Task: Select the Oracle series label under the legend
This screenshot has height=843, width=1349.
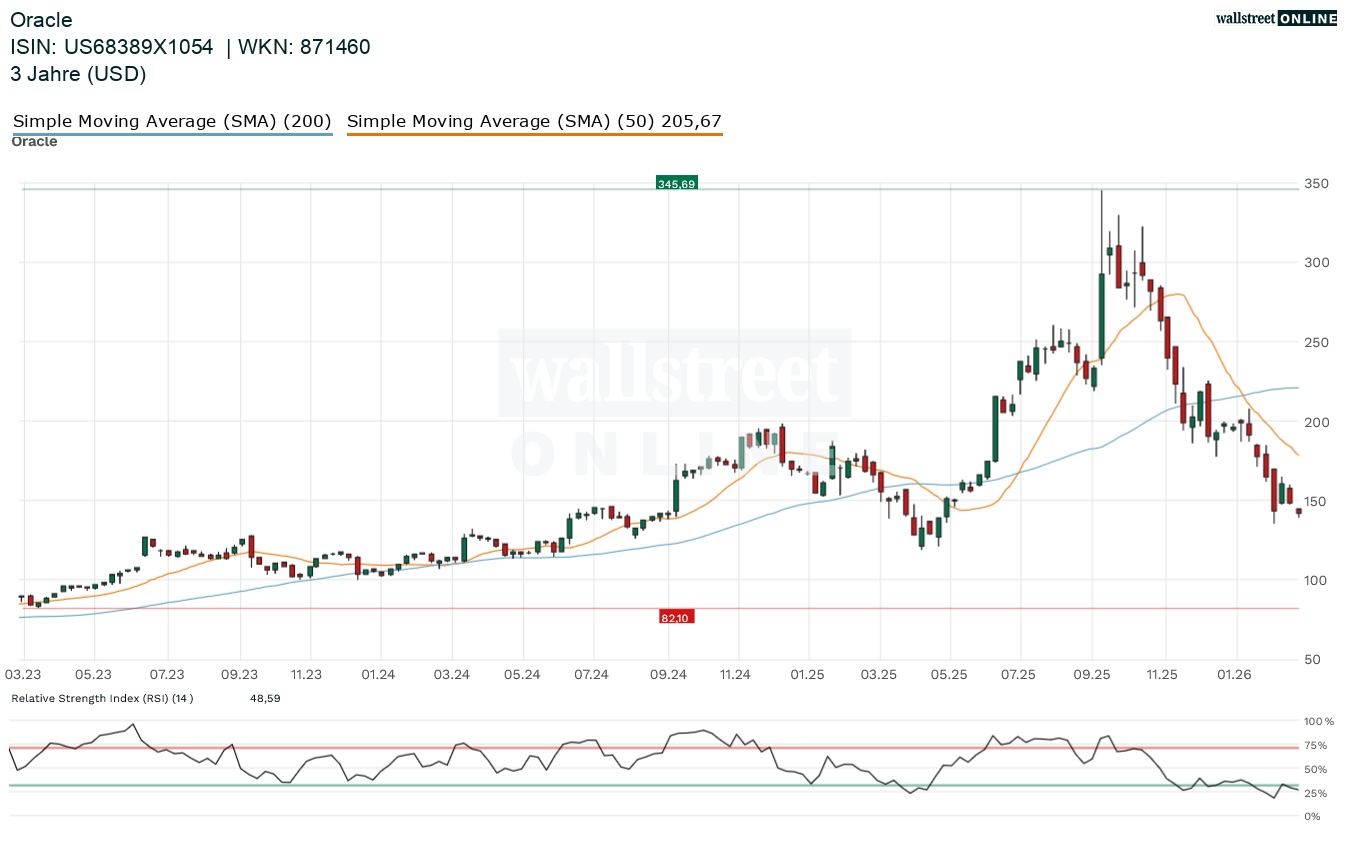Action: (x=34, y=142)
